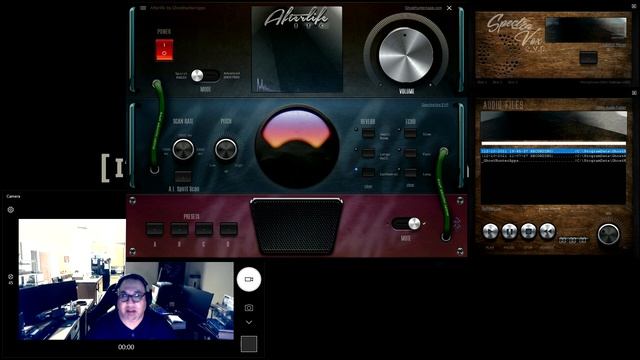Select the second recording row in Audio Files
The image size is (640, 360).
click(553, 156)
